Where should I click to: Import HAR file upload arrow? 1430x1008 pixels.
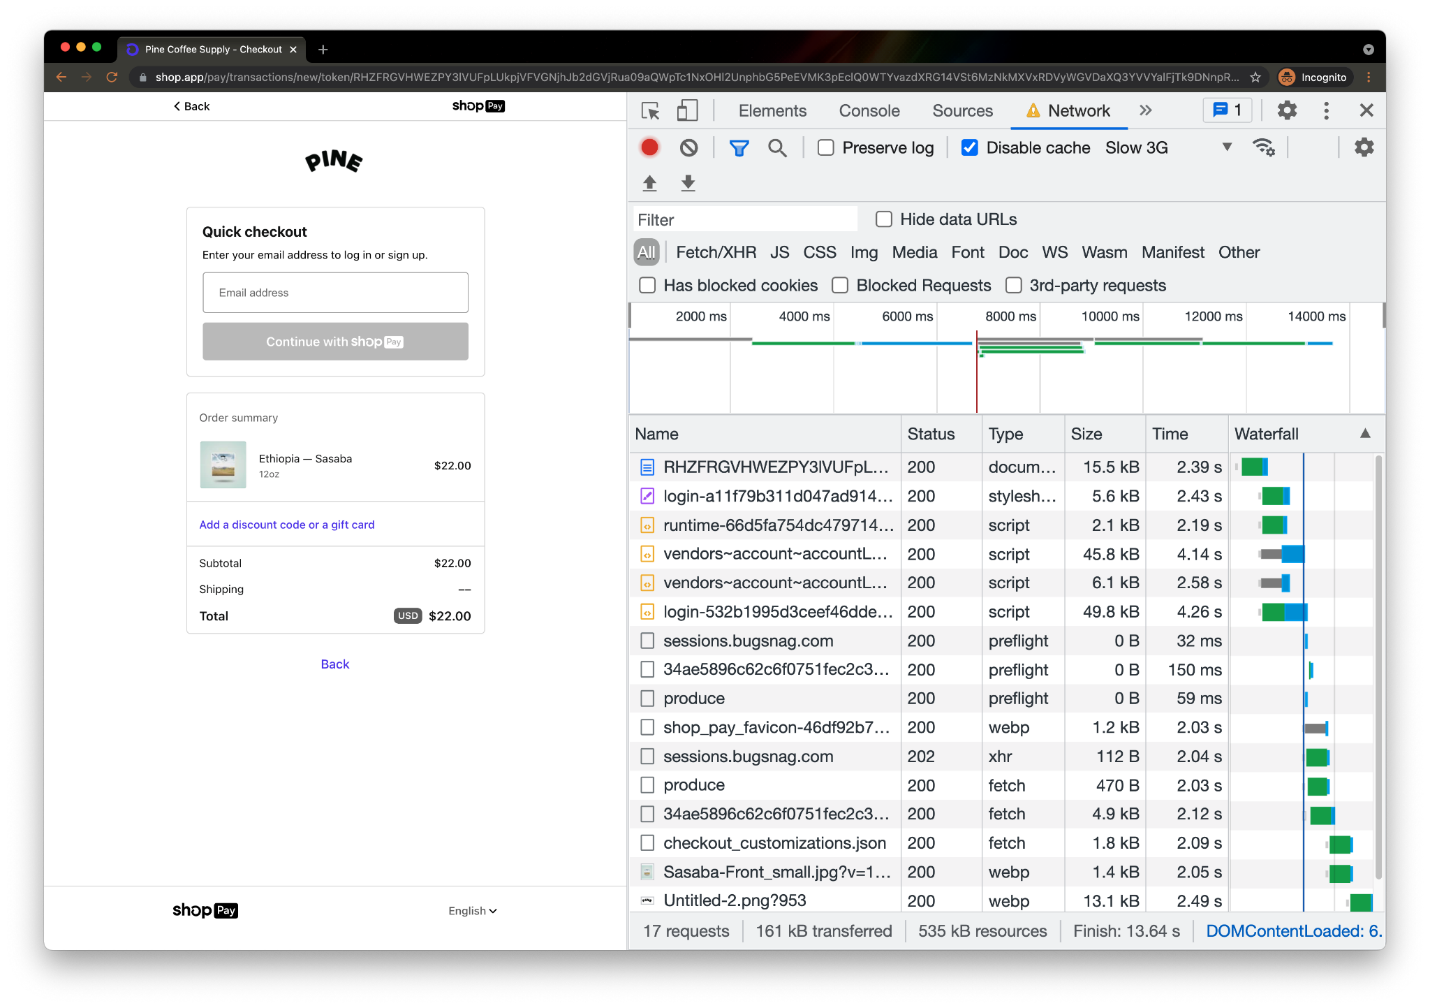tap(650, 183)
